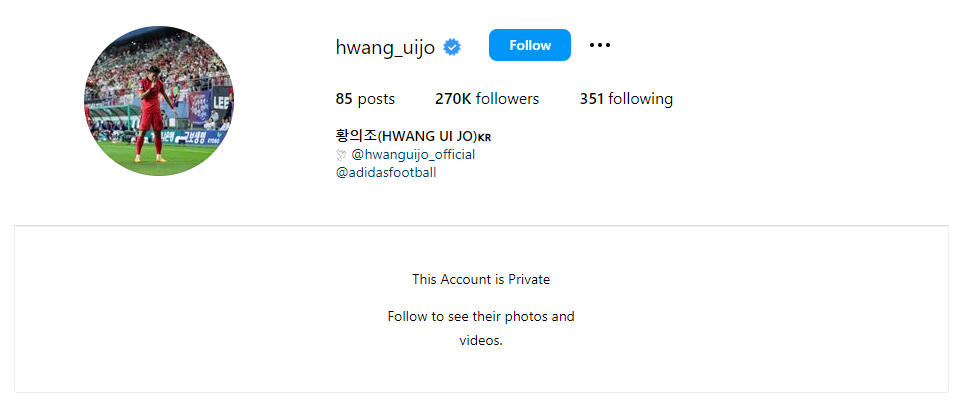Open the @hwanguijo_official profile link
The image size is (969, 404).
pyautogui.click(x=413, y=154)
